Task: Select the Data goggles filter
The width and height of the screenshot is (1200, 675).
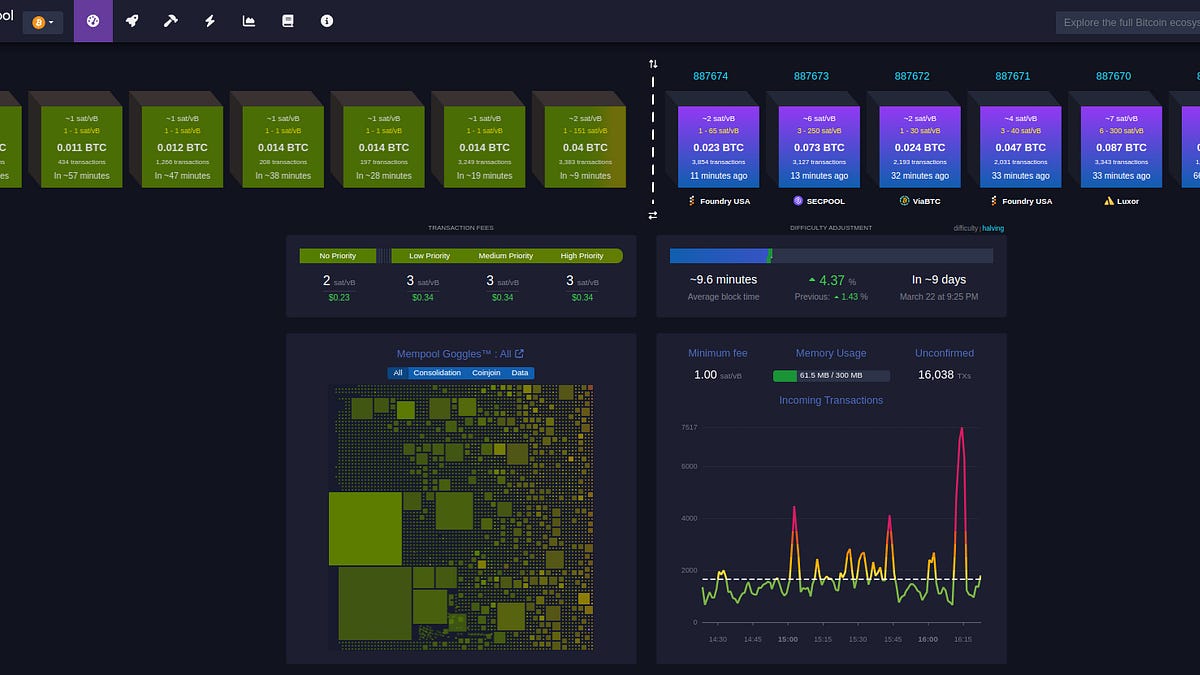Action: pyautogui.click(x=520, y=373)
